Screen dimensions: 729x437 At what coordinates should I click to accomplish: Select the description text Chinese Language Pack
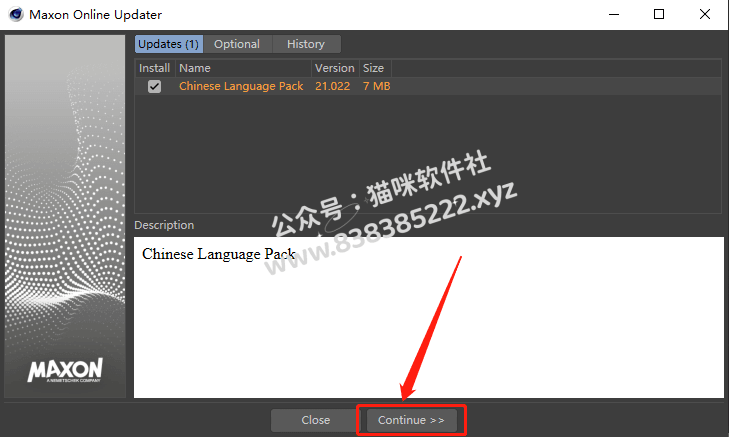coord(219,254)
